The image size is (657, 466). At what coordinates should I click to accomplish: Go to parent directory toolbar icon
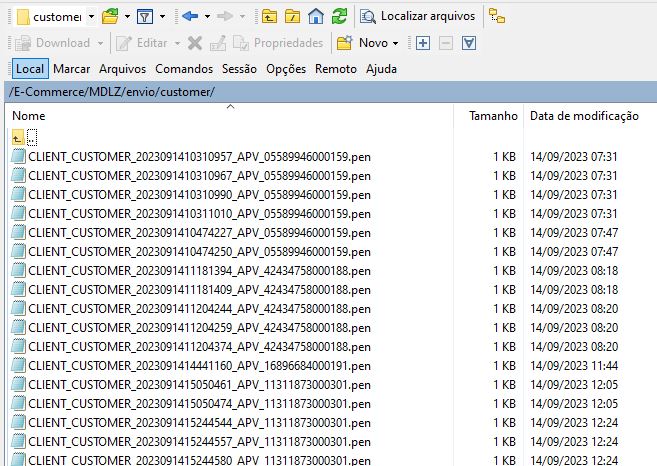pos(269,17)
